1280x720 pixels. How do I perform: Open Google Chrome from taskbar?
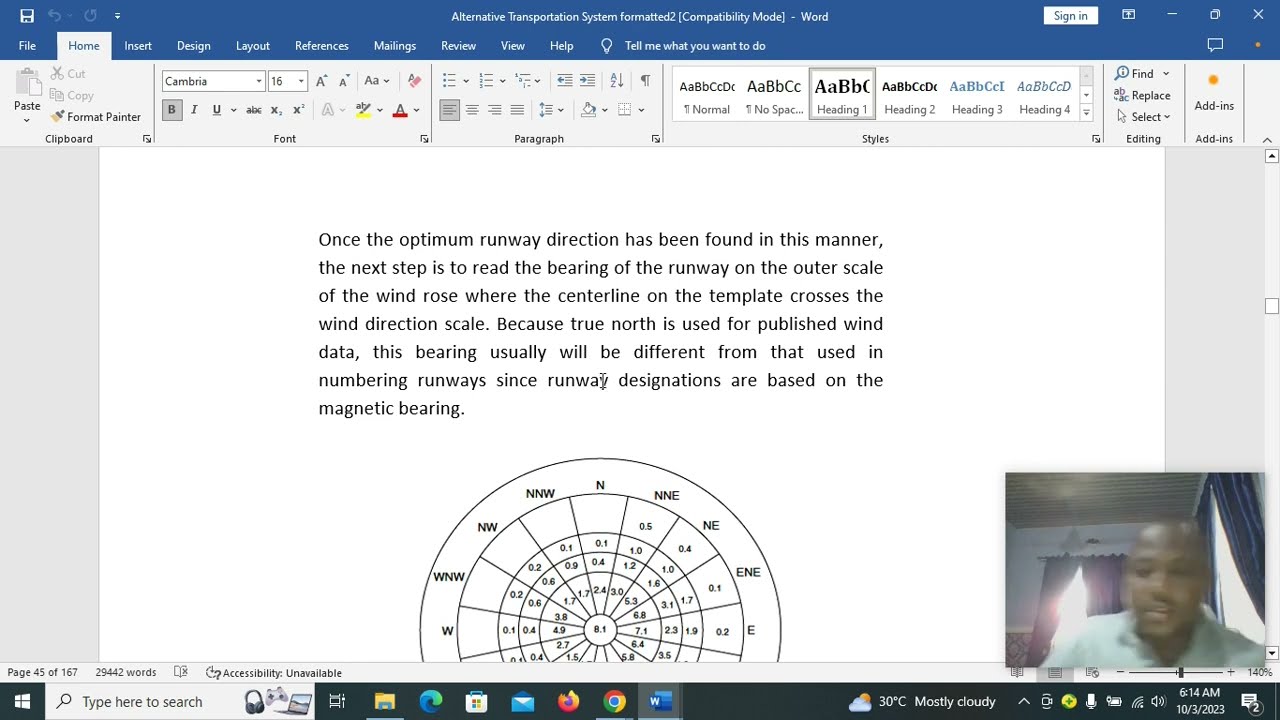pos(614,702)
